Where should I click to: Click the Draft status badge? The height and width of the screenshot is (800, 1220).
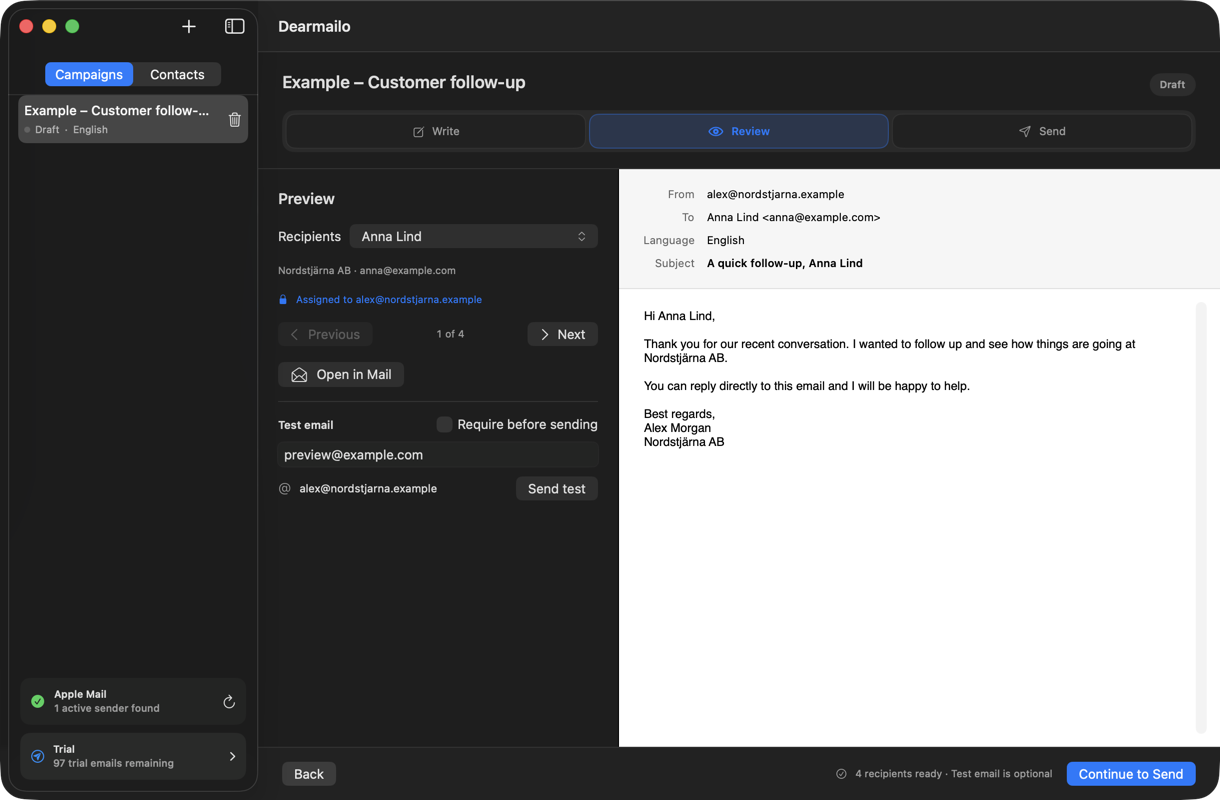[x=1172, y=85]
